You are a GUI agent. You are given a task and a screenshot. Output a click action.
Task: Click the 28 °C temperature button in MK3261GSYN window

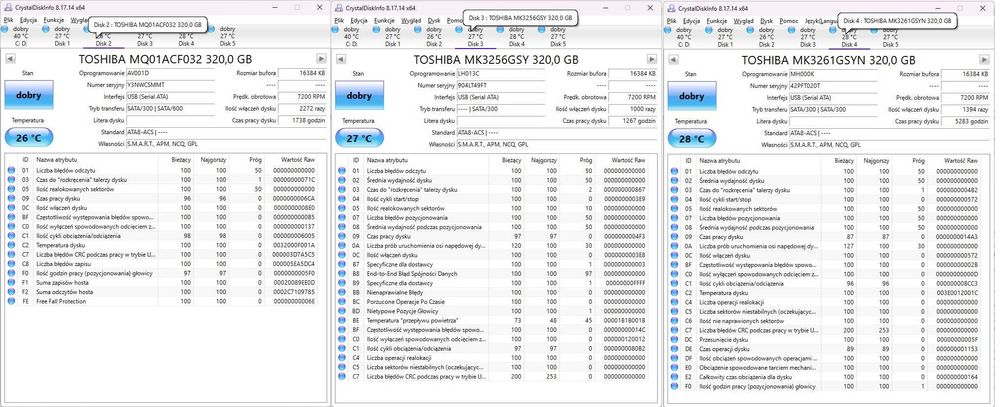click(x=691, y=138)
